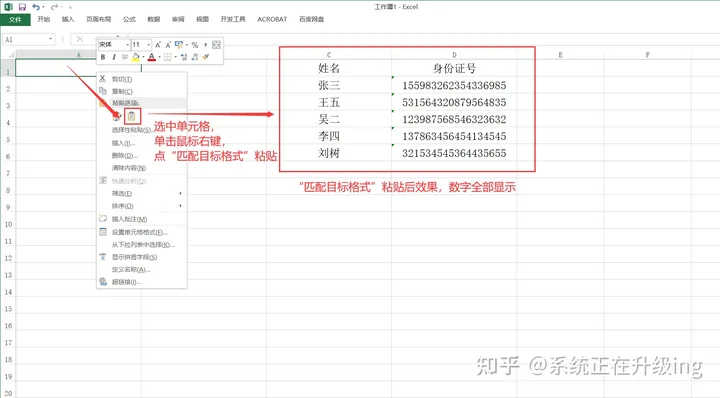
Task: Click the green 文件 button
Action: pos(15,20)
